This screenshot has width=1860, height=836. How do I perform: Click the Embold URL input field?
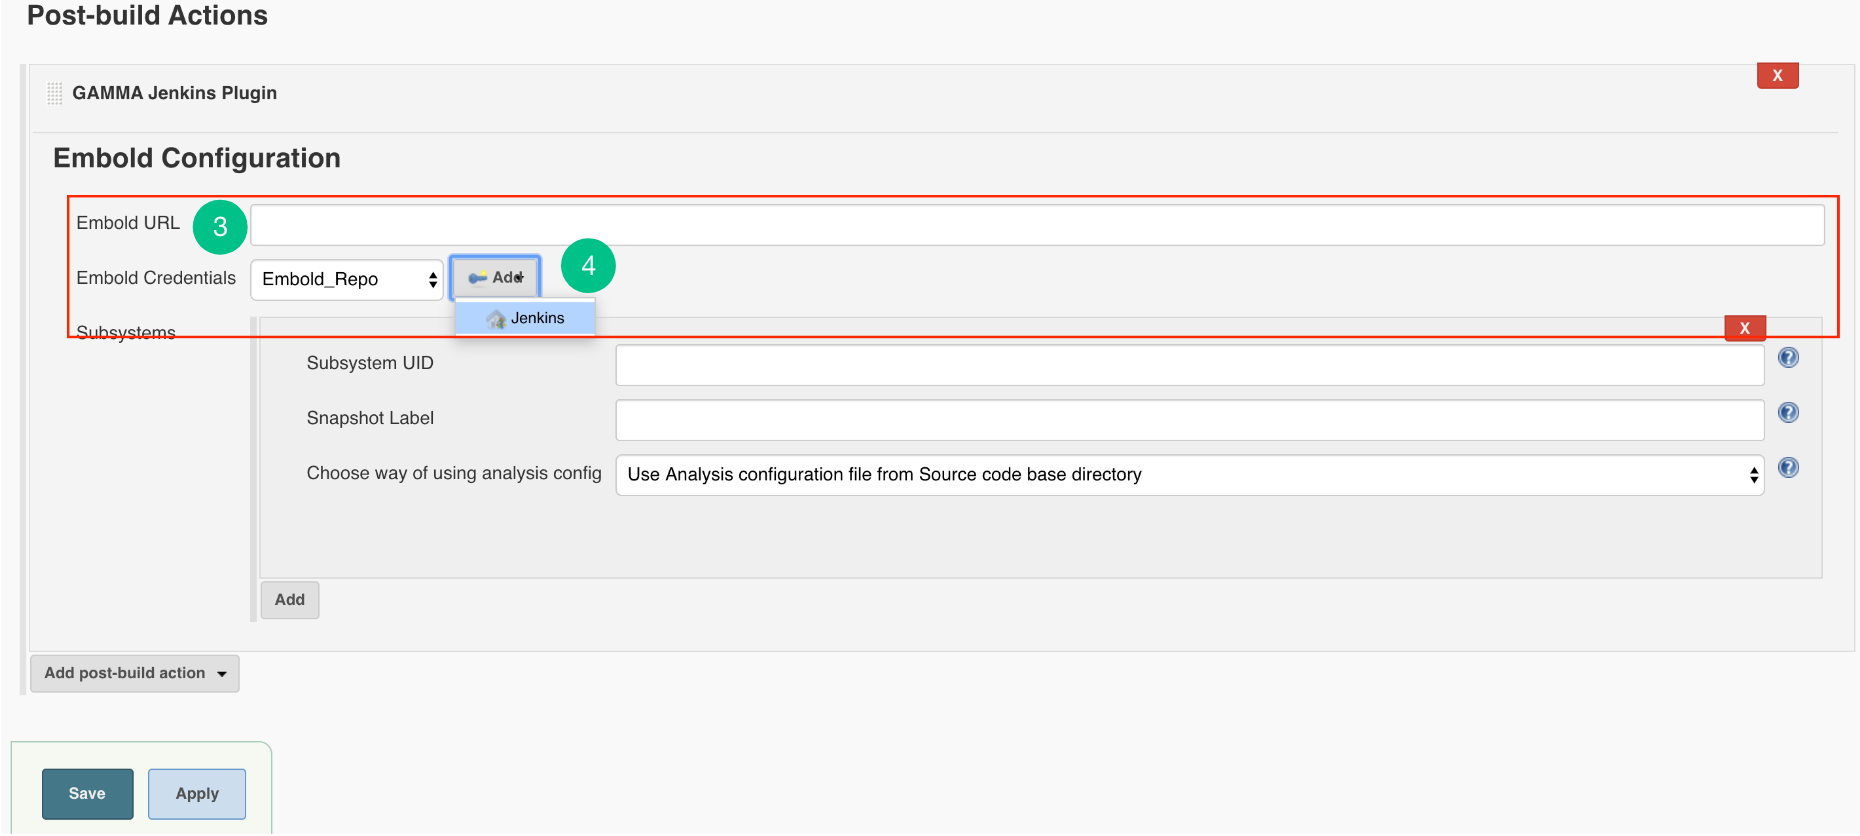coord(1037,225)
